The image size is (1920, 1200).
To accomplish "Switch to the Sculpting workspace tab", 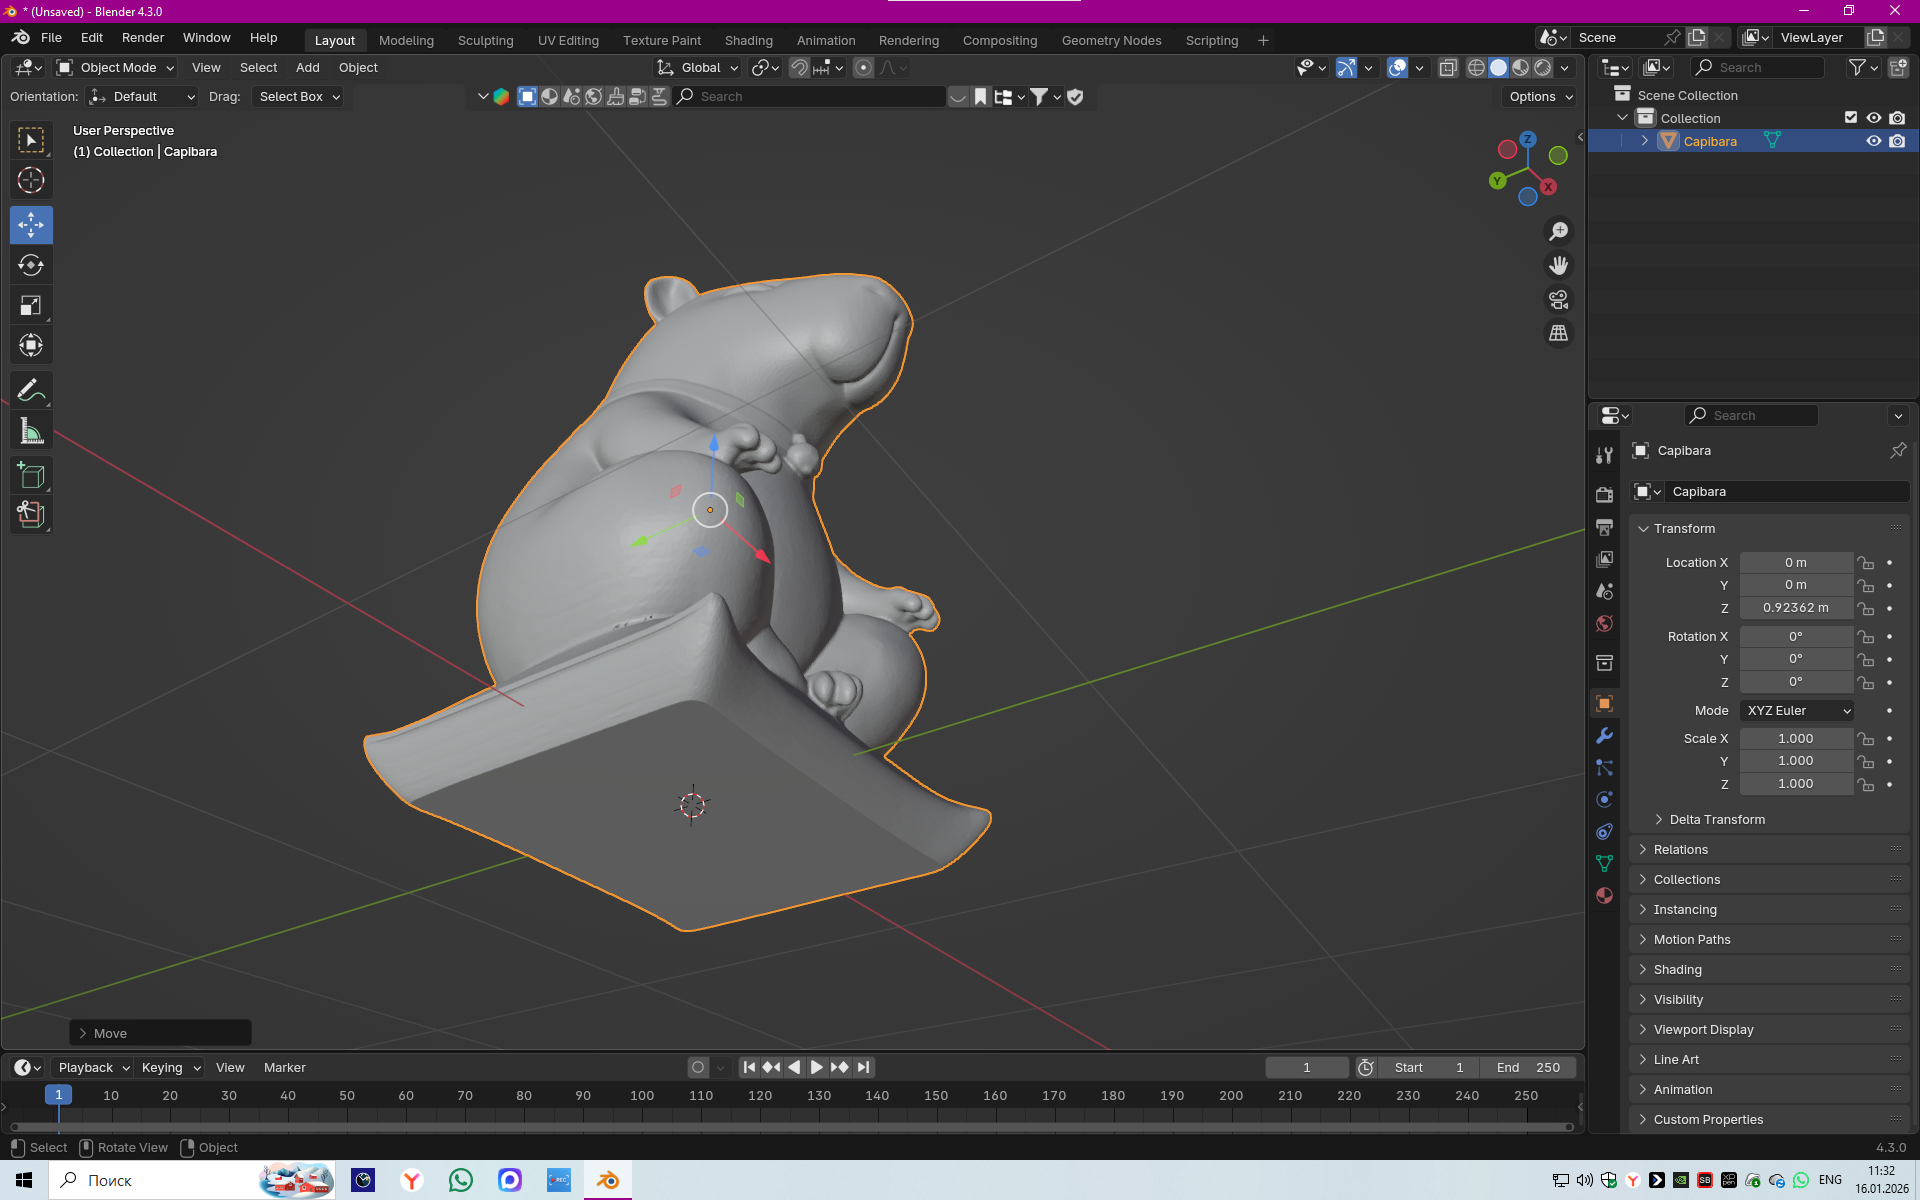I will (x=485, y=41).
